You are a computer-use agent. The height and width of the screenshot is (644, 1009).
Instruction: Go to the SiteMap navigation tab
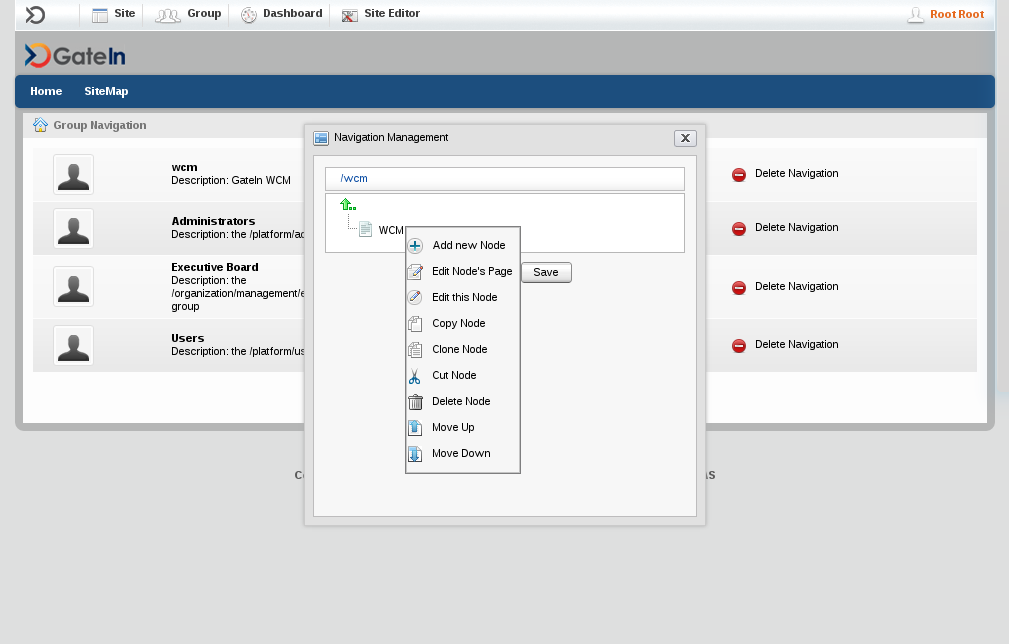(x=106, y=91)
